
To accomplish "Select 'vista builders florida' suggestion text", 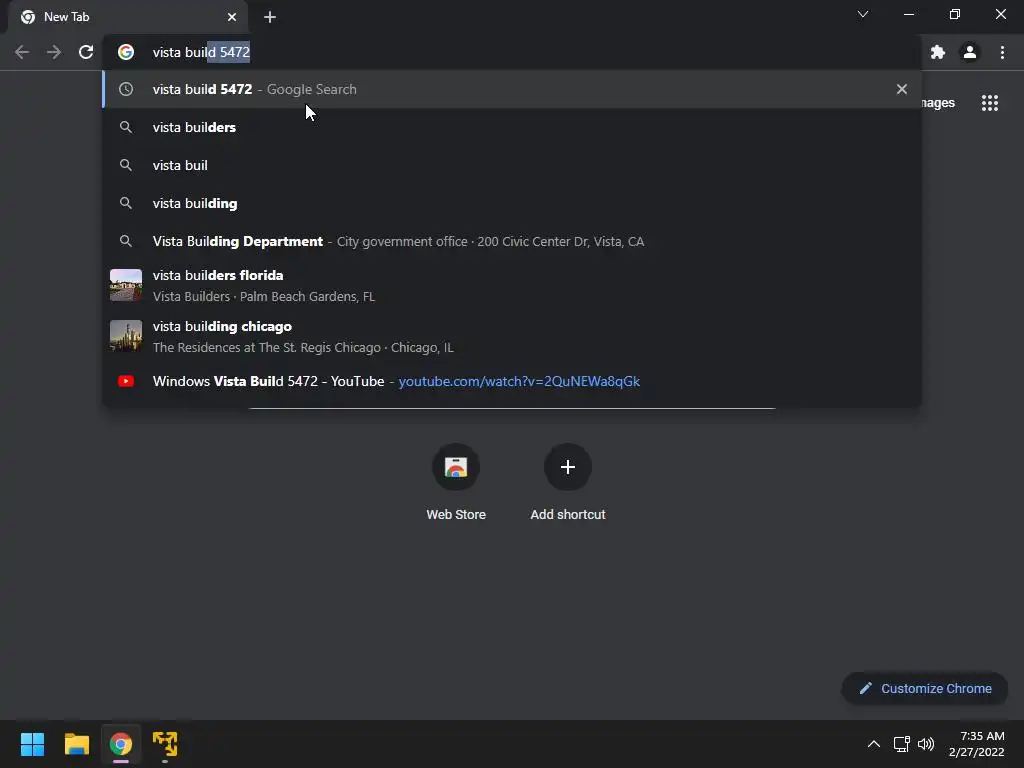I will point(218,276).
